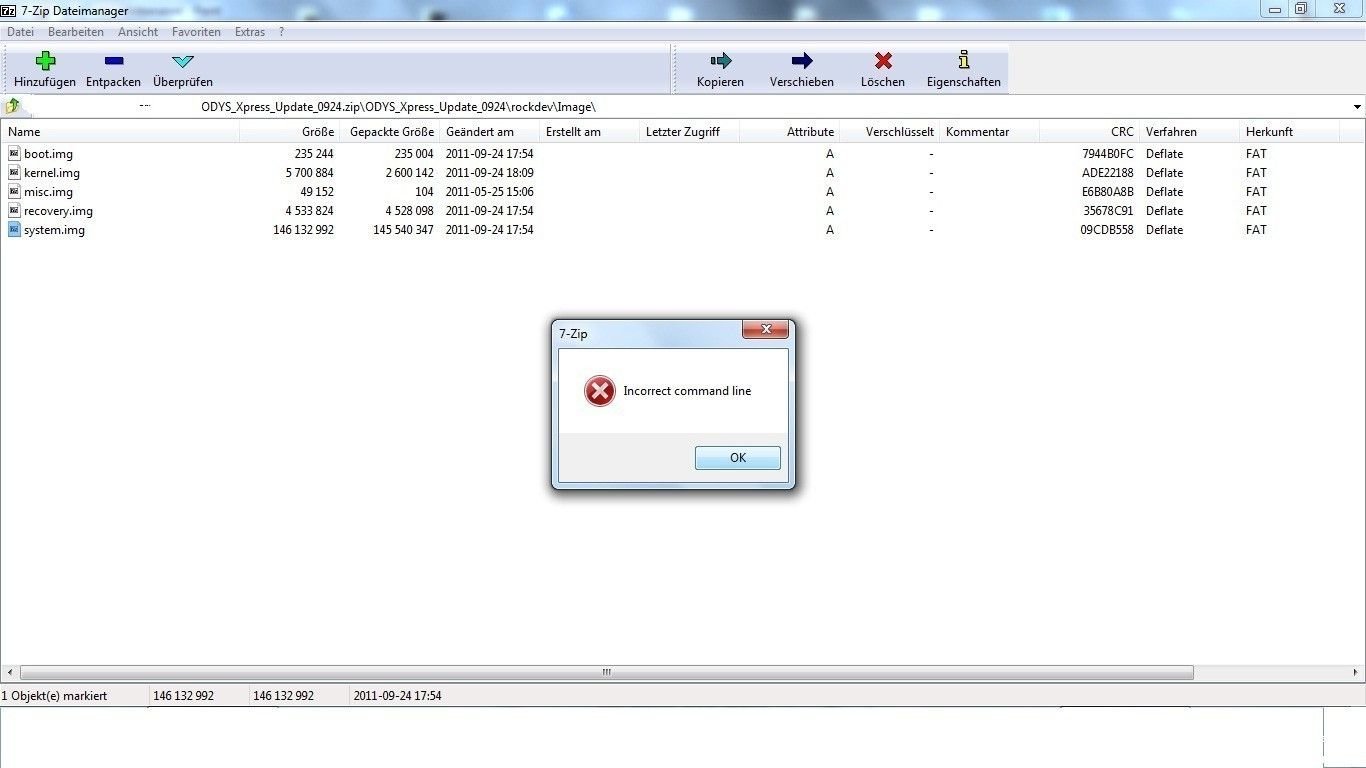Sort by the Attribute column header

tap(790, 132)
